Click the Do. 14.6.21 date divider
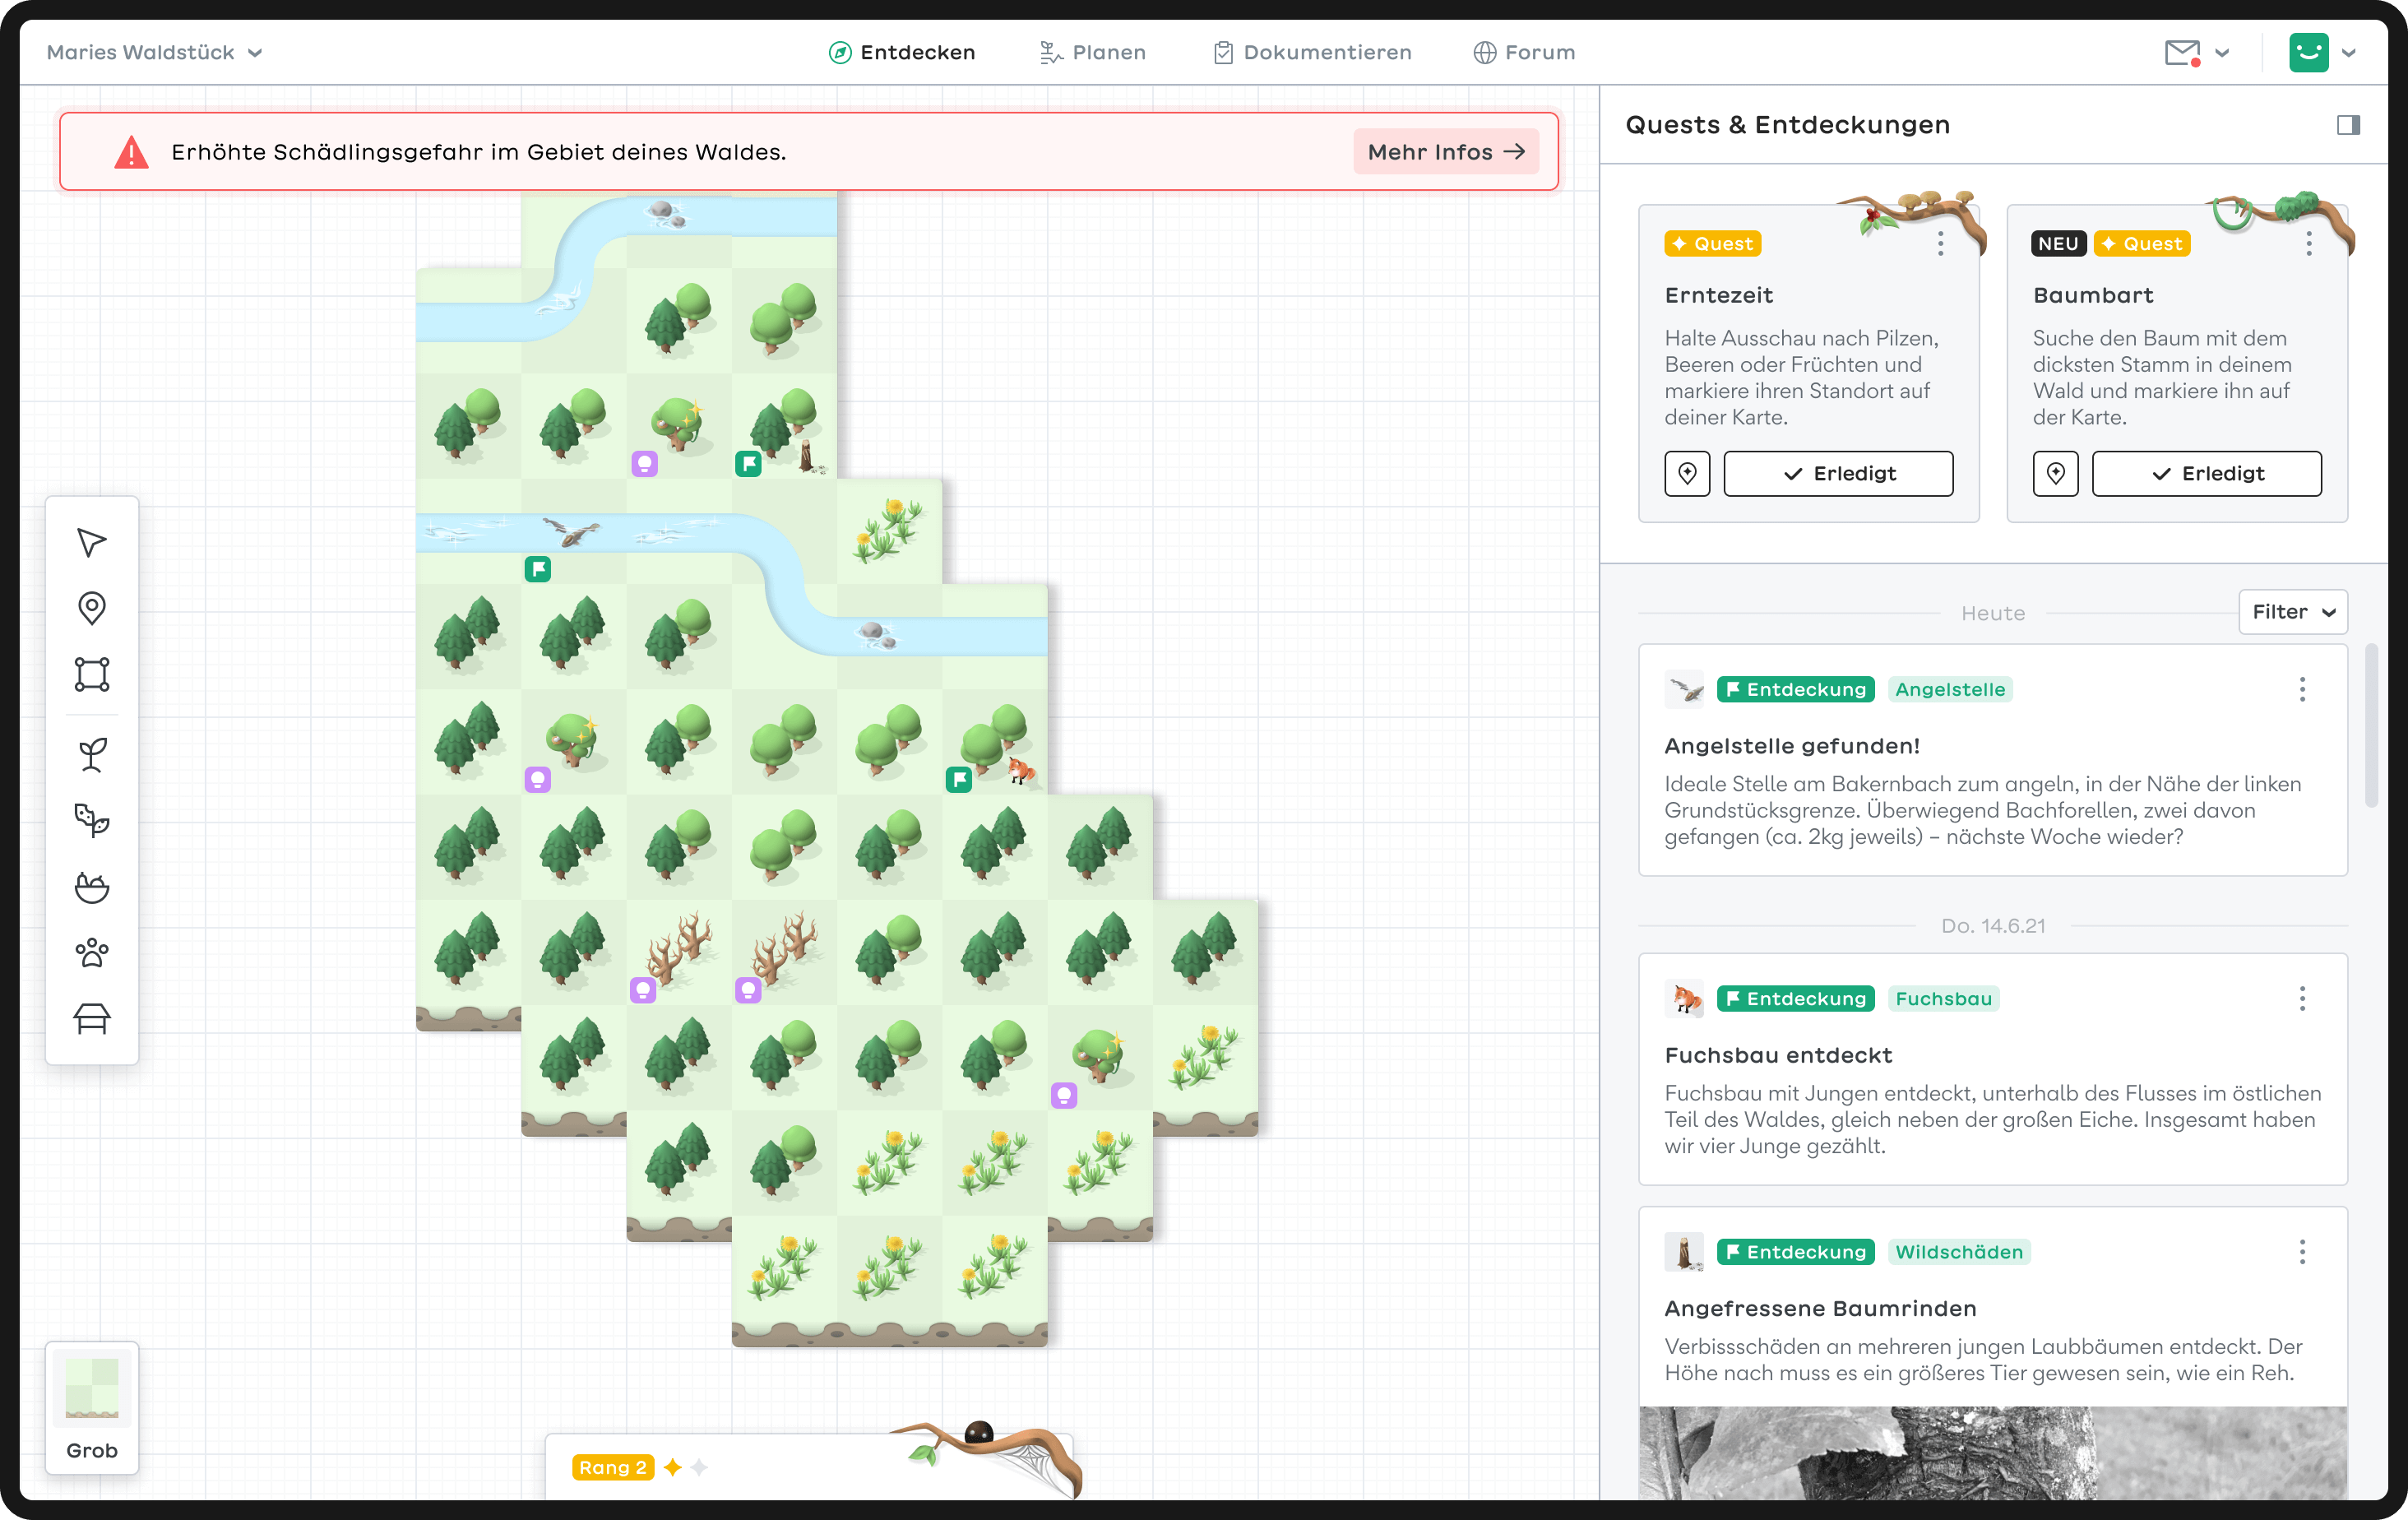Screen dimensions: 2408x1520 1992,926
